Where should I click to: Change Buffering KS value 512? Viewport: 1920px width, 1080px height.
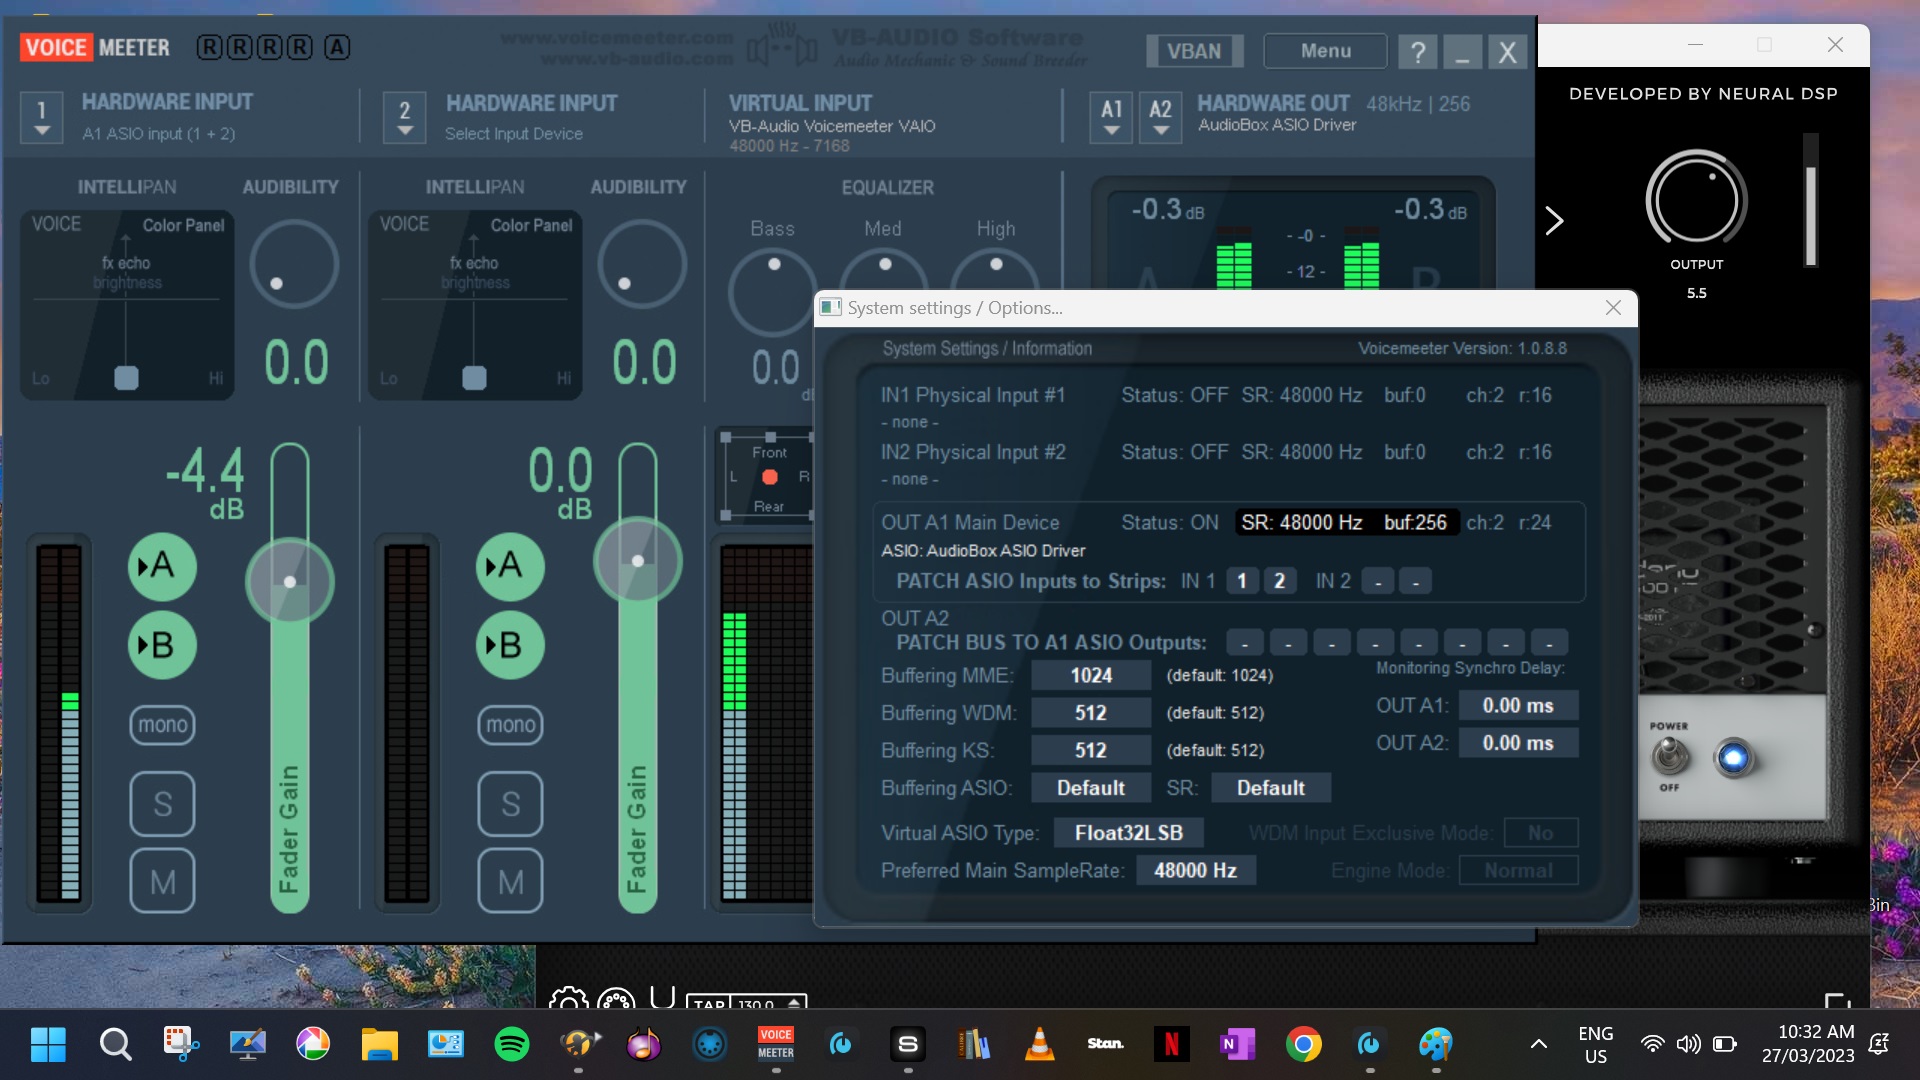(x=1091, y=751)
